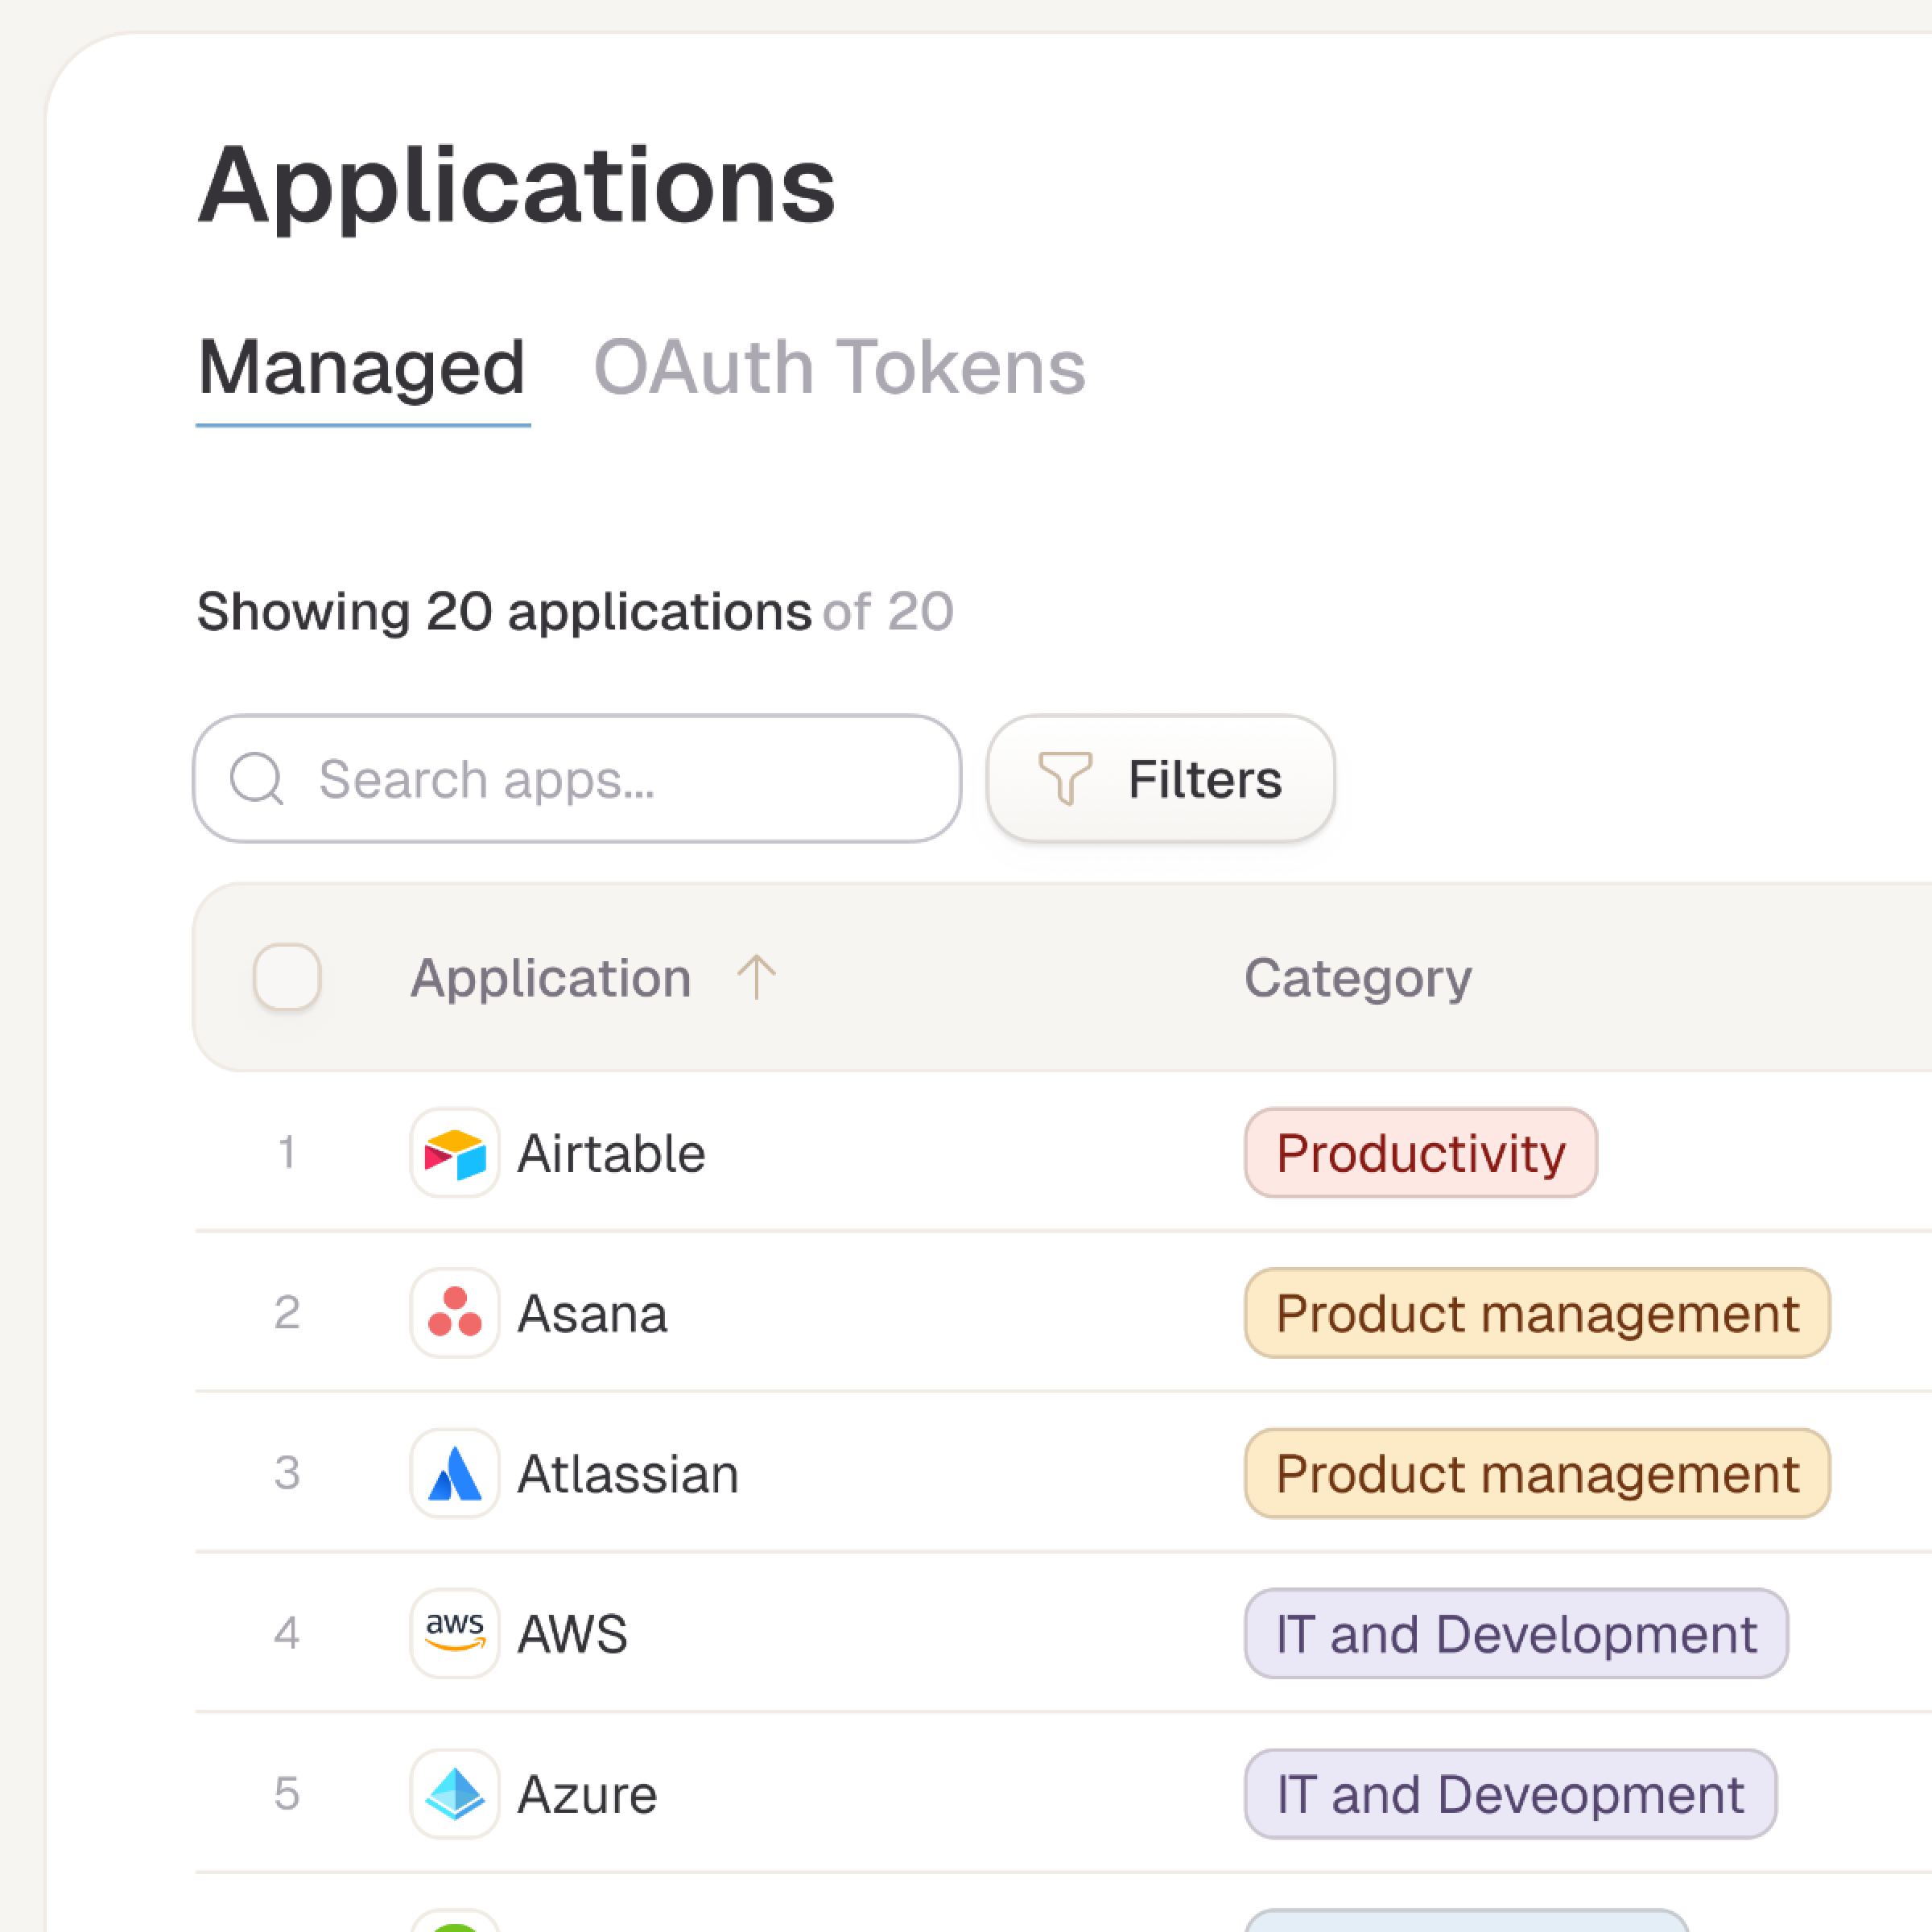Click the Productivity tag for Airtable
The width and height of the screenshot is (1932, 1932).
pyautogui.click(x=1420, y=1153)
